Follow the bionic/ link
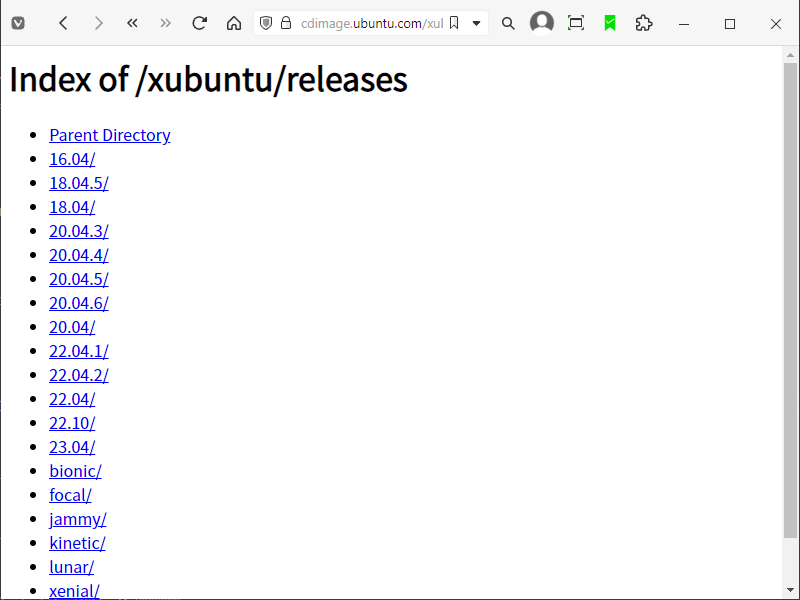This screenshot has height=600, width=800. (x=76, y=471)
